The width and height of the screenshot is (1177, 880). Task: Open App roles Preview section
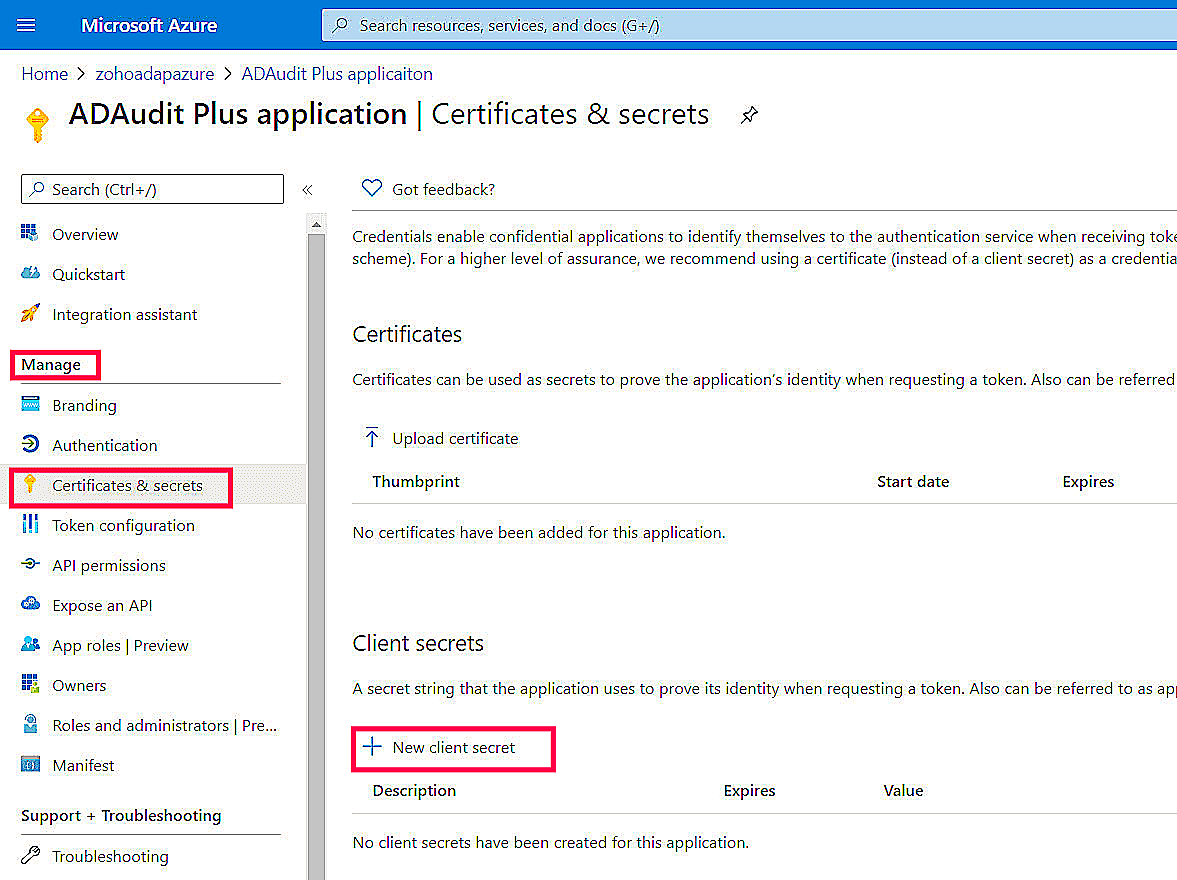(120, 645)
